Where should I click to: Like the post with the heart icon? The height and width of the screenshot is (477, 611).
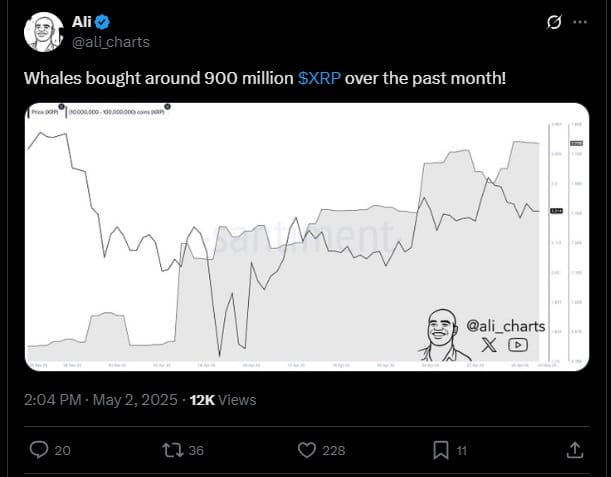click(309, 451)
